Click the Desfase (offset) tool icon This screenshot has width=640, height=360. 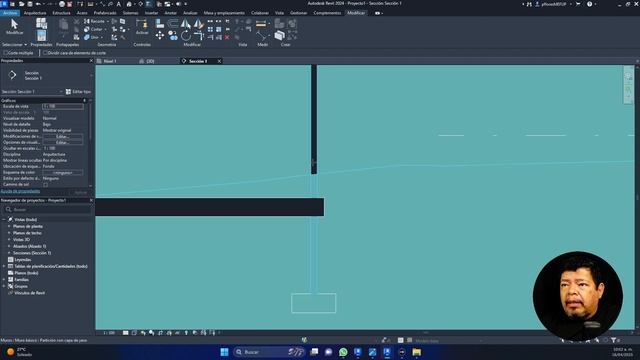(x=173, y=24)
